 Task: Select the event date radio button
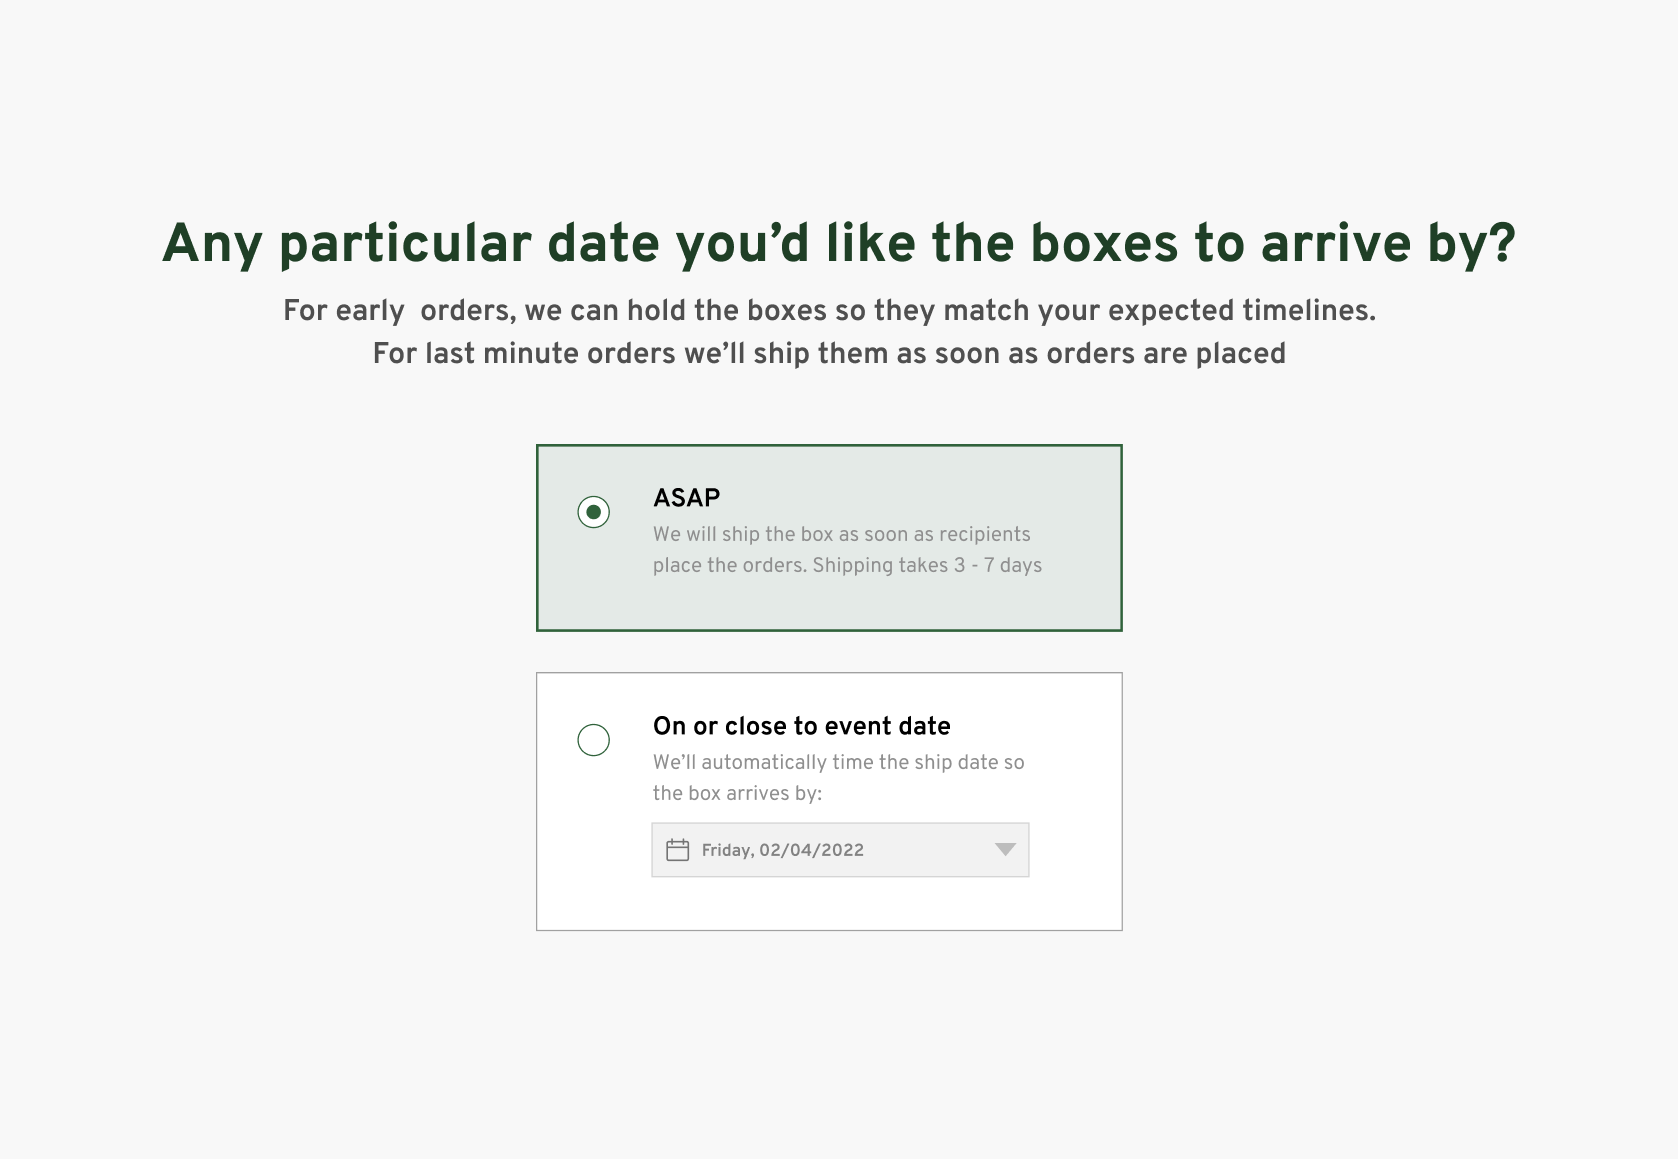(x=594, y=740)
